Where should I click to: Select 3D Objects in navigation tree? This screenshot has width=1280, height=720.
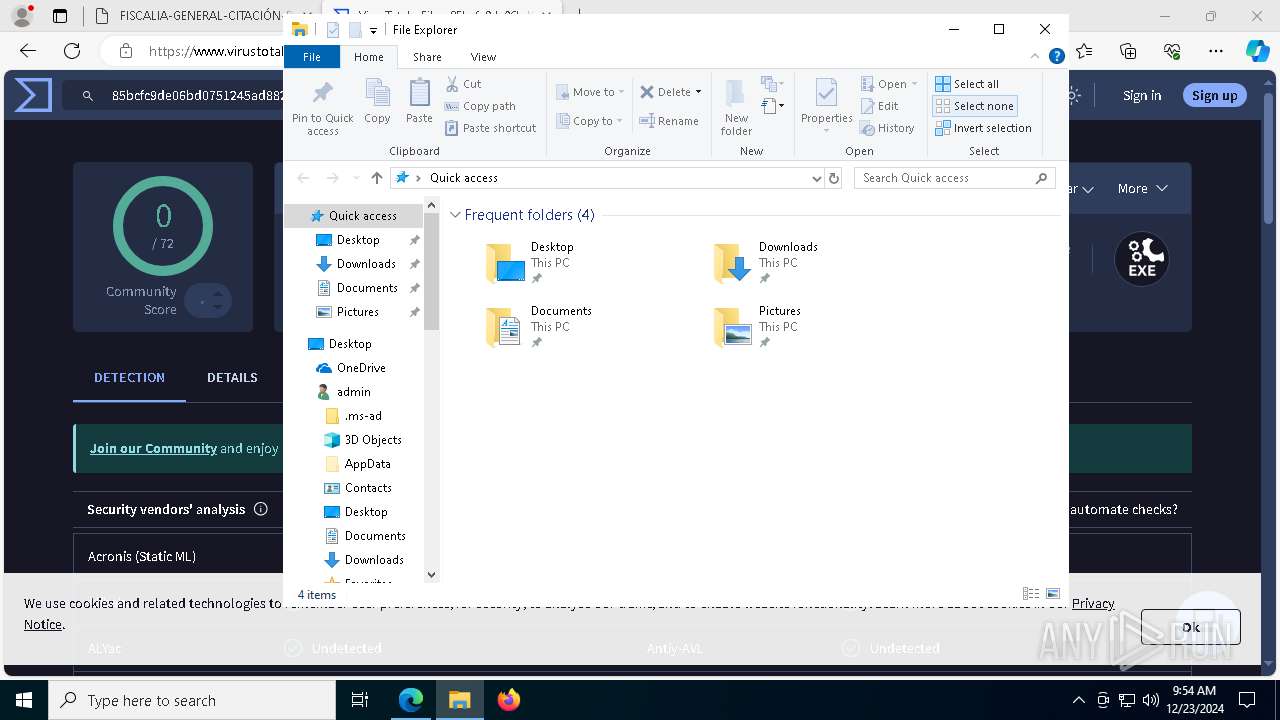[373, 440]
